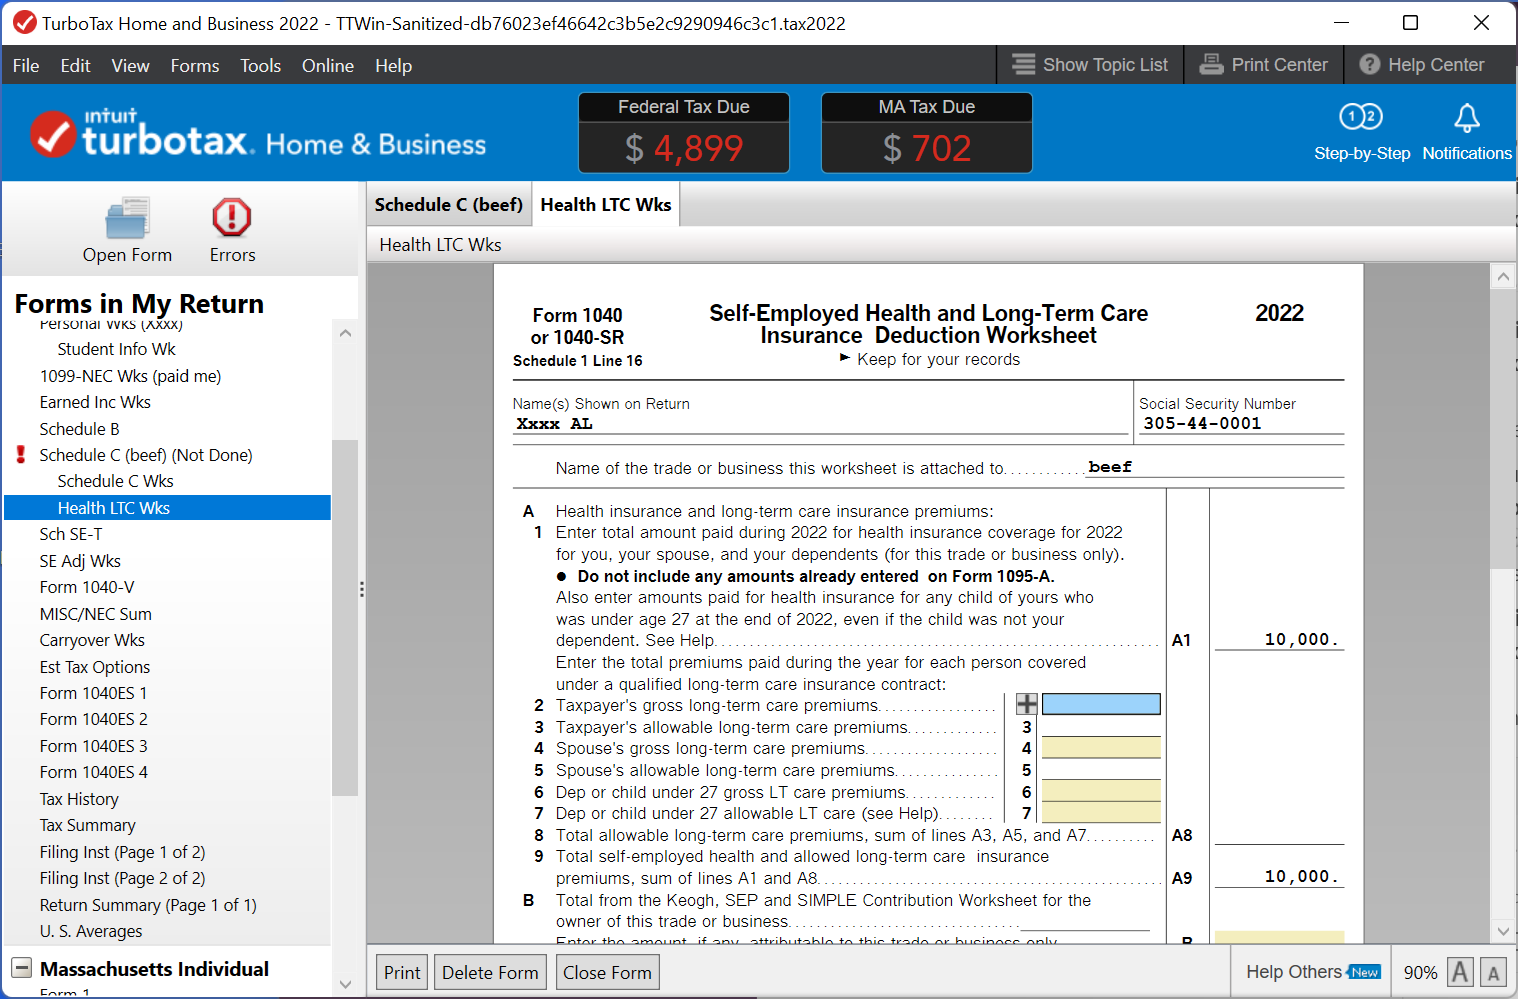Click the Step-by-Step icon
This screenshot has height=999, width=1518.
click(x=1361, y=118)
